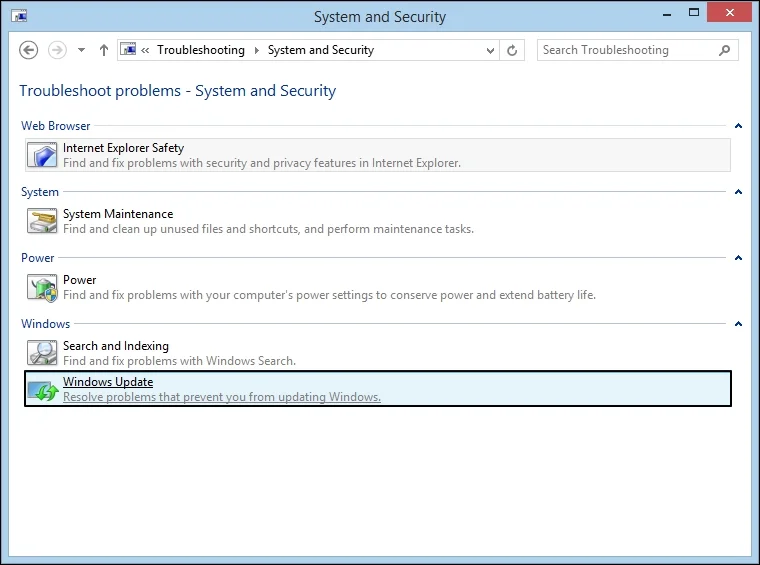Collapse the Power group

738,258
